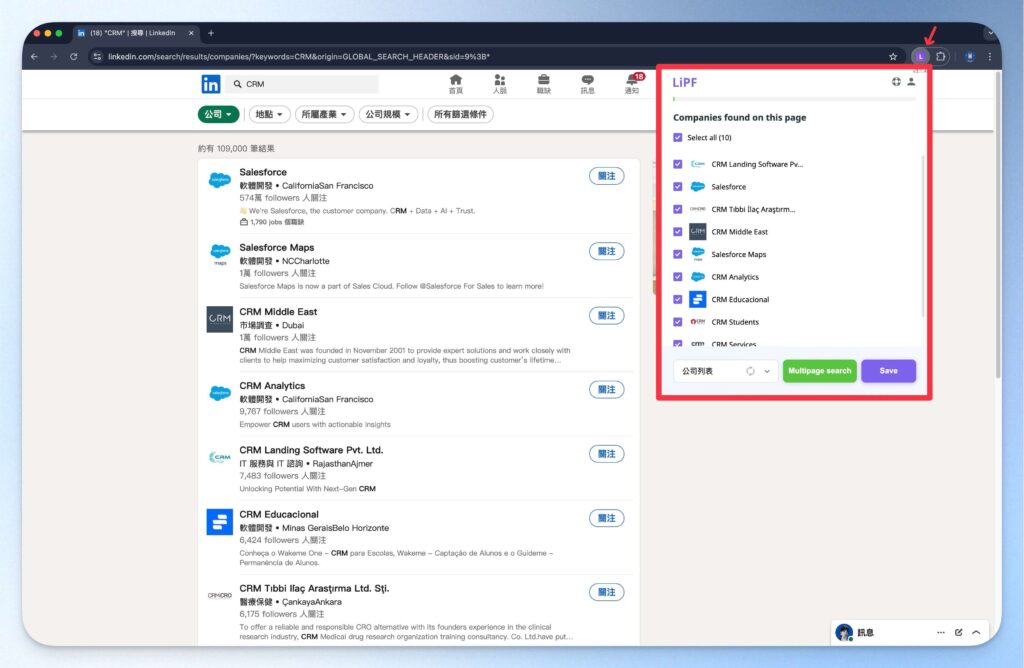Uncheck CRM Middle East in LiPF list
The width and height of the screenshot is (1024, 668).
678,232
